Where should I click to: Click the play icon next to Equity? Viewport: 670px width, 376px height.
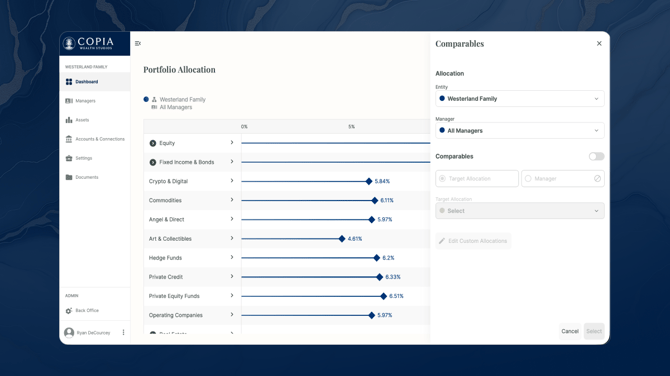coord(153,143)
